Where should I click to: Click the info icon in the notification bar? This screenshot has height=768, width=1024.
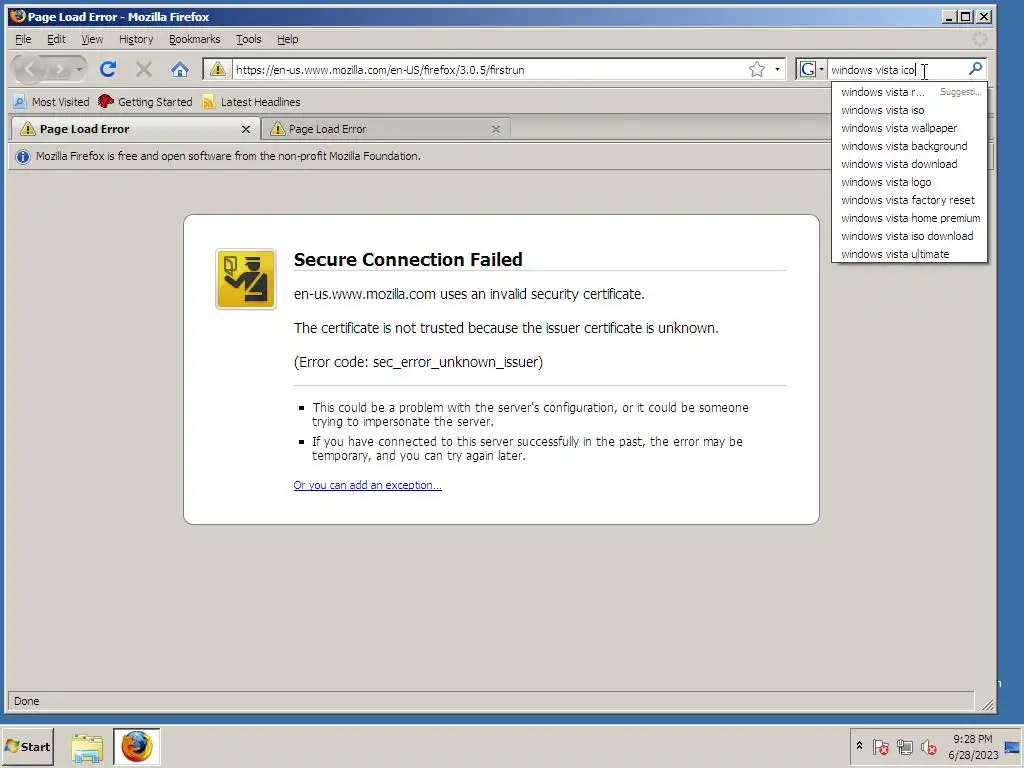(x=23, y=157)
